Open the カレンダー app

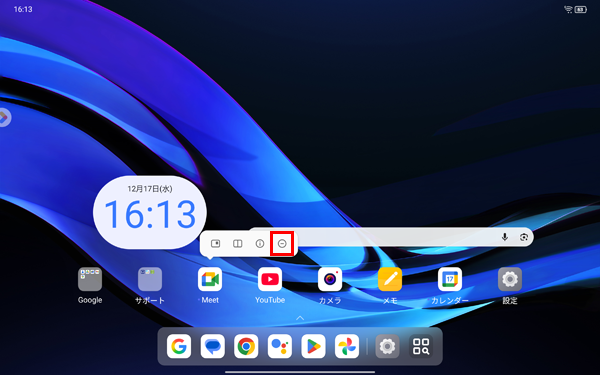(450, 279)
